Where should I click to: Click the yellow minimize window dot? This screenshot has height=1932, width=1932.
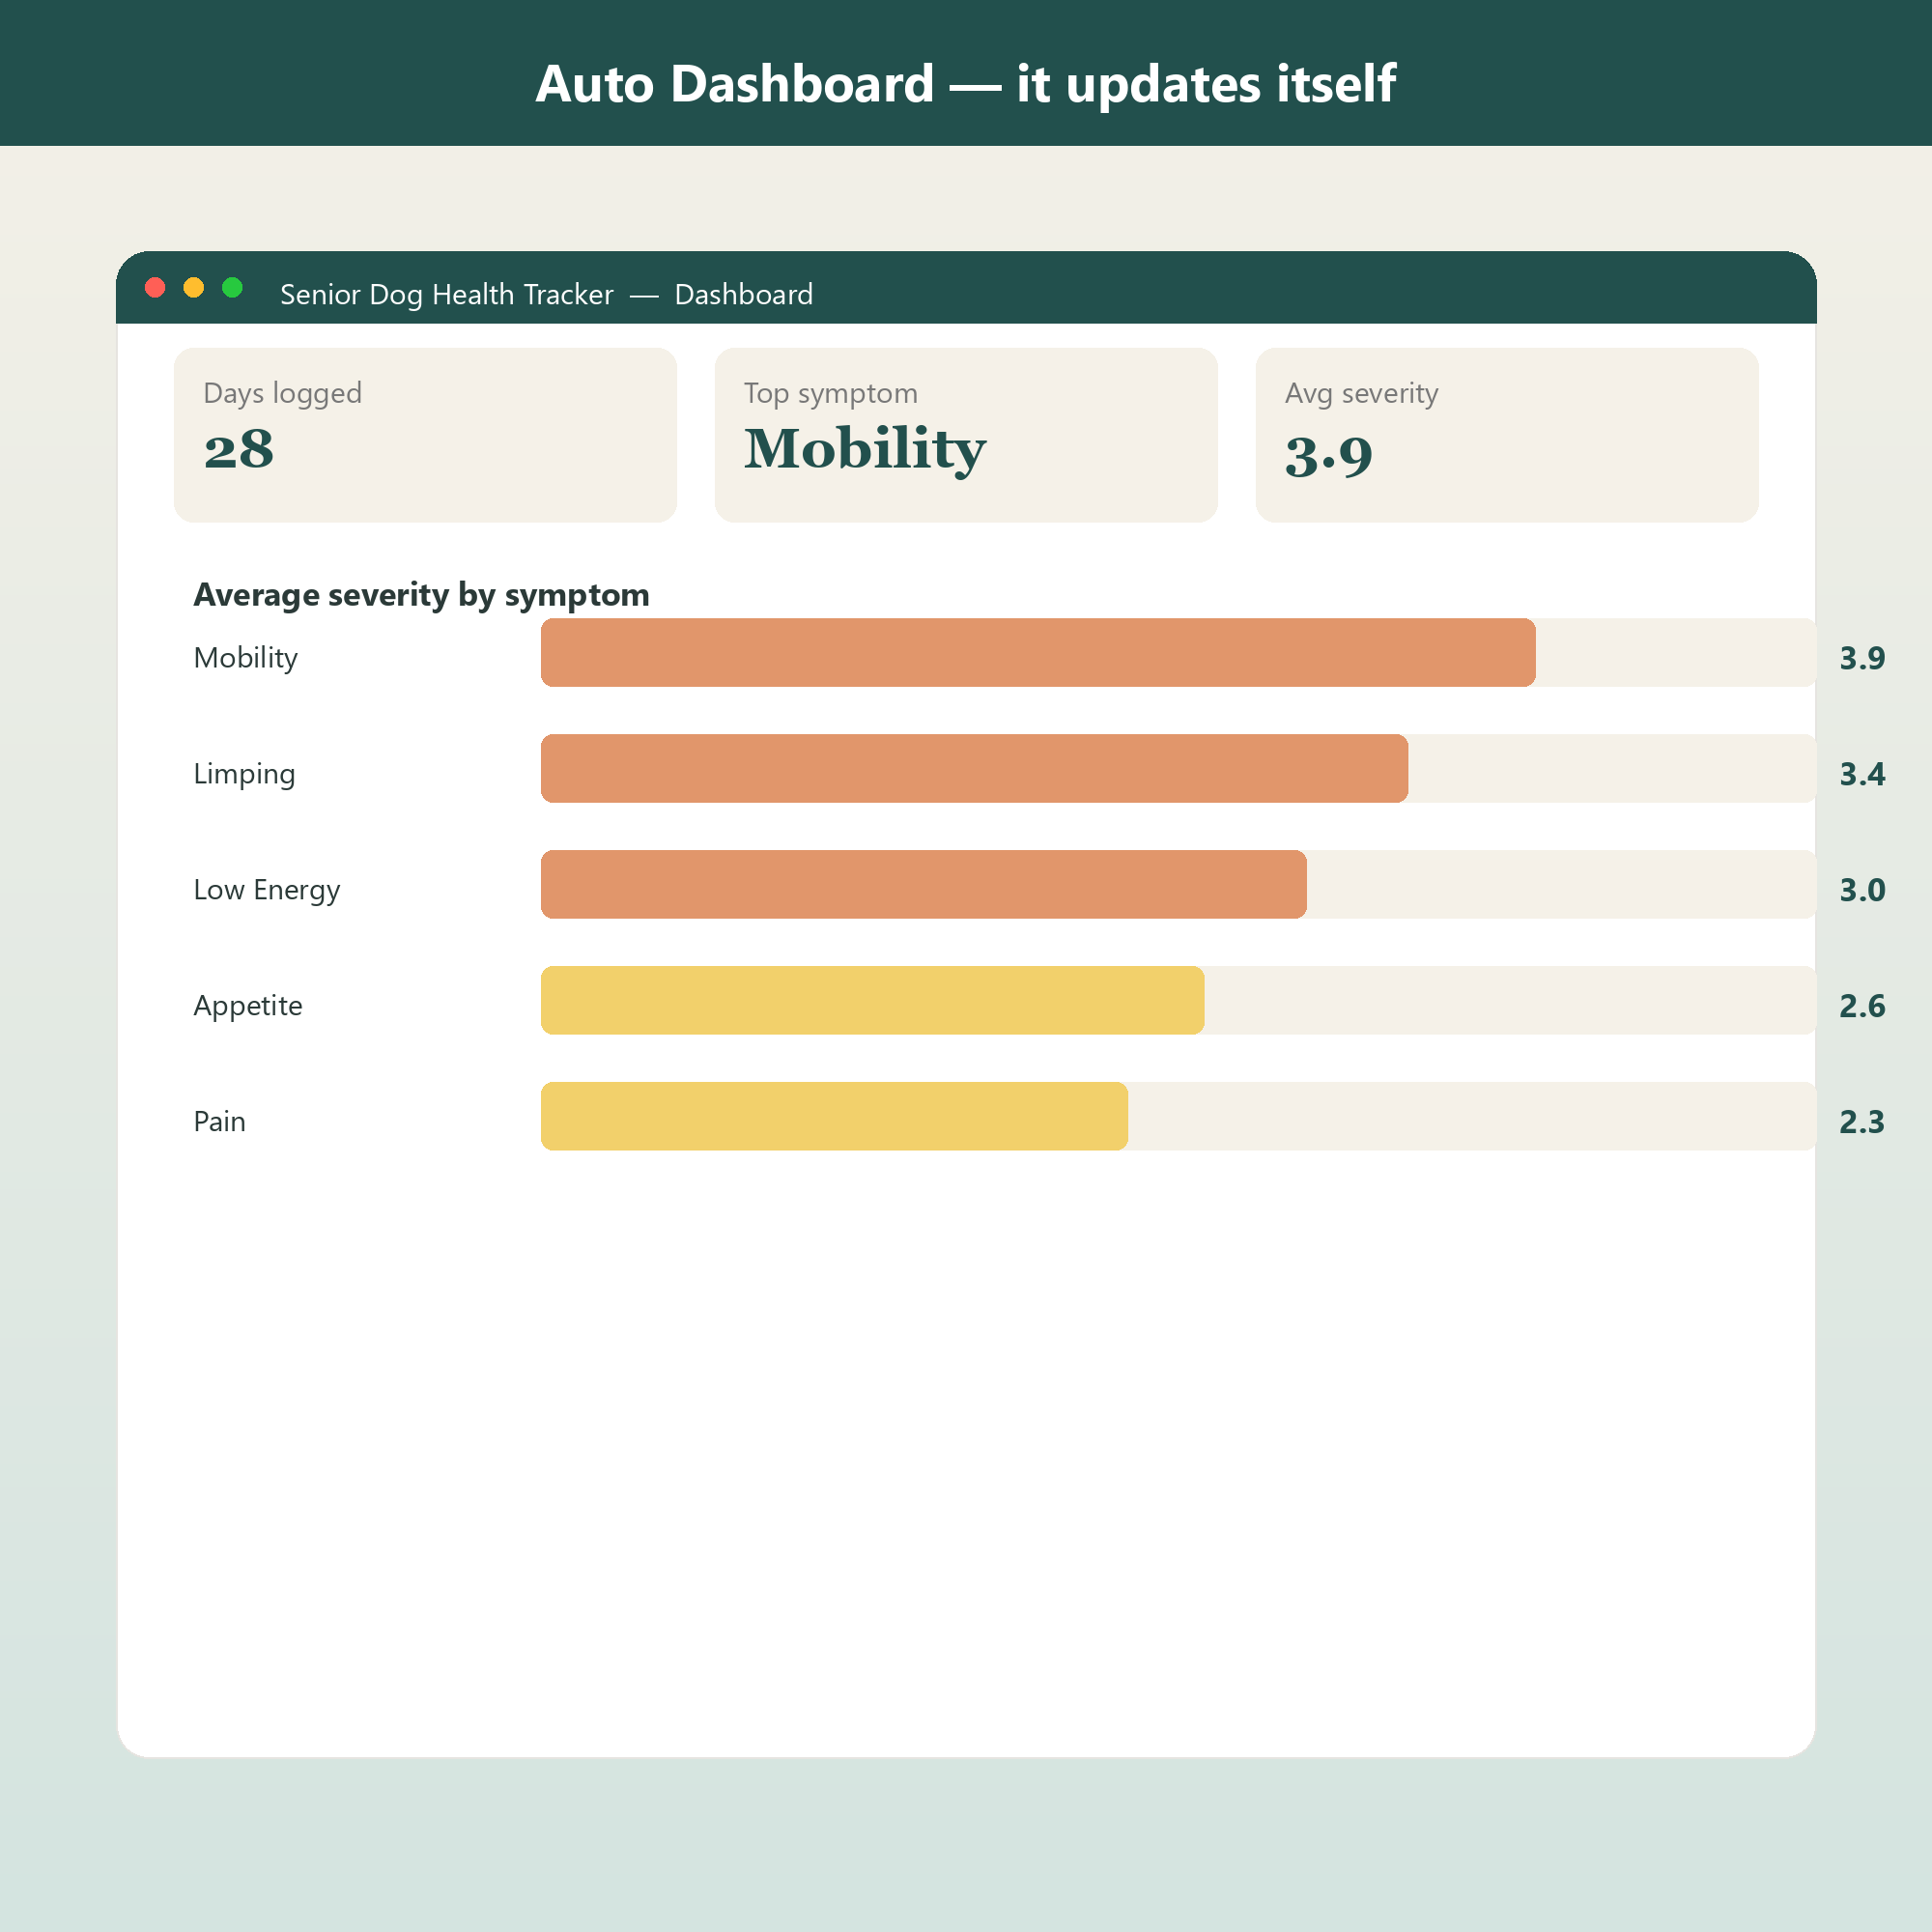click(x=194, y=288)
